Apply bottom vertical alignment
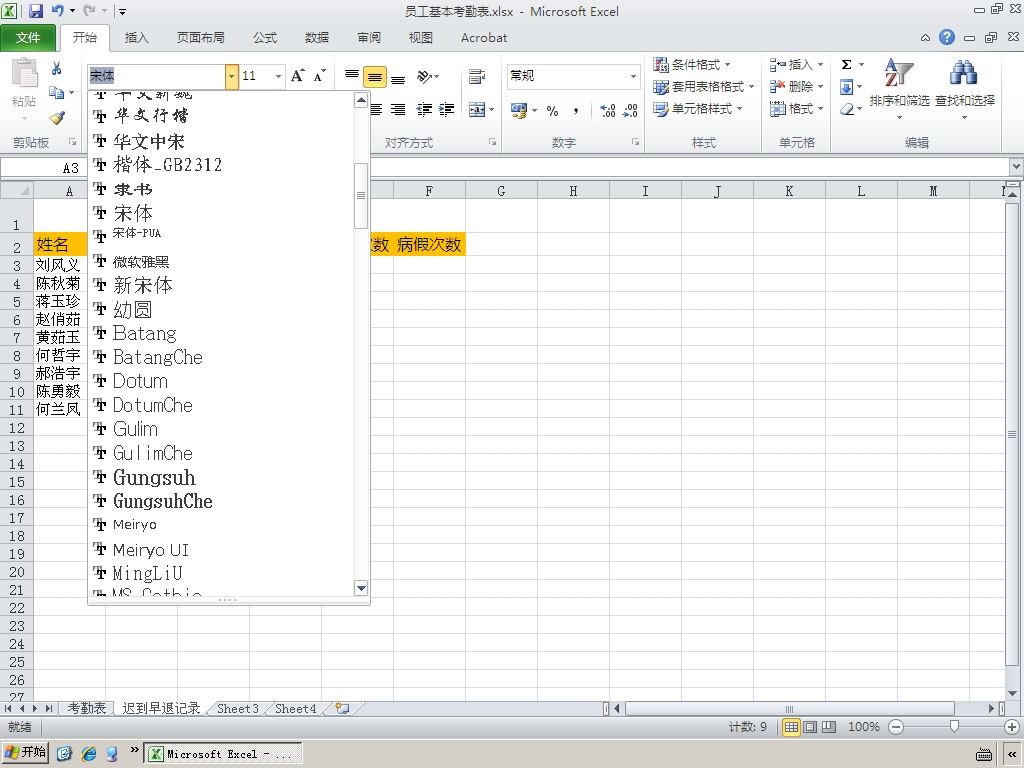1024x768 pixels. 398,78
